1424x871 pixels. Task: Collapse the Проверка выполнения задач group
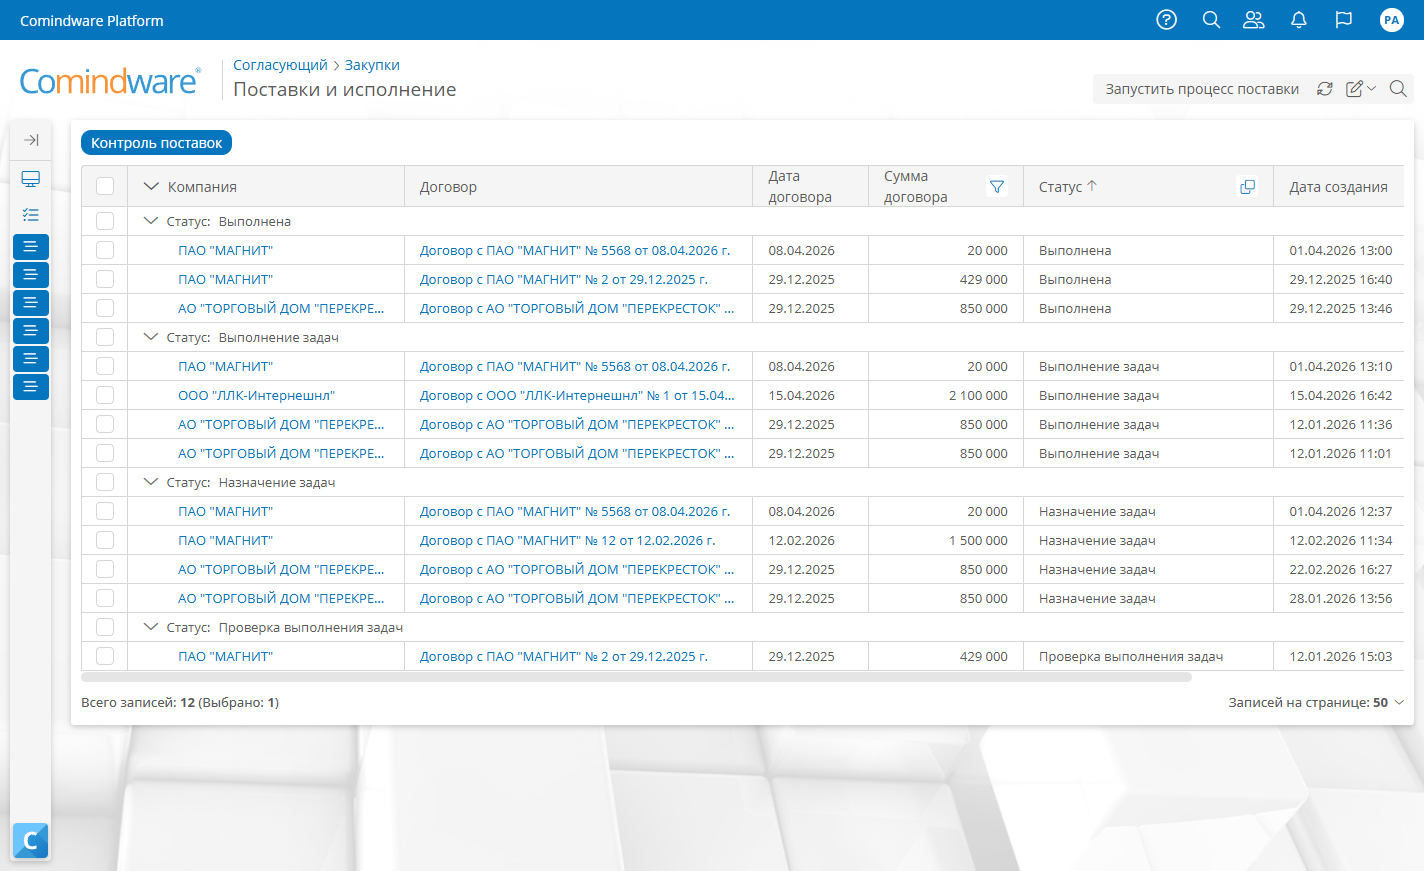tap(151, 627)
